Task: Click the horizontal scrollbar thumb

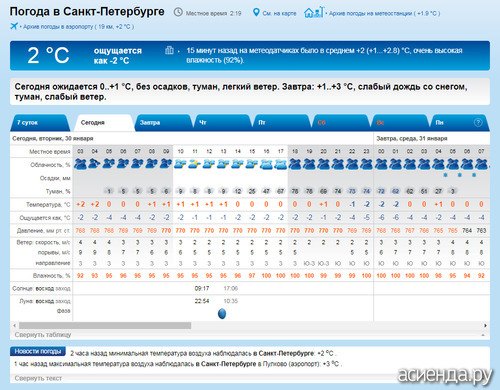Action: point(105,325)
